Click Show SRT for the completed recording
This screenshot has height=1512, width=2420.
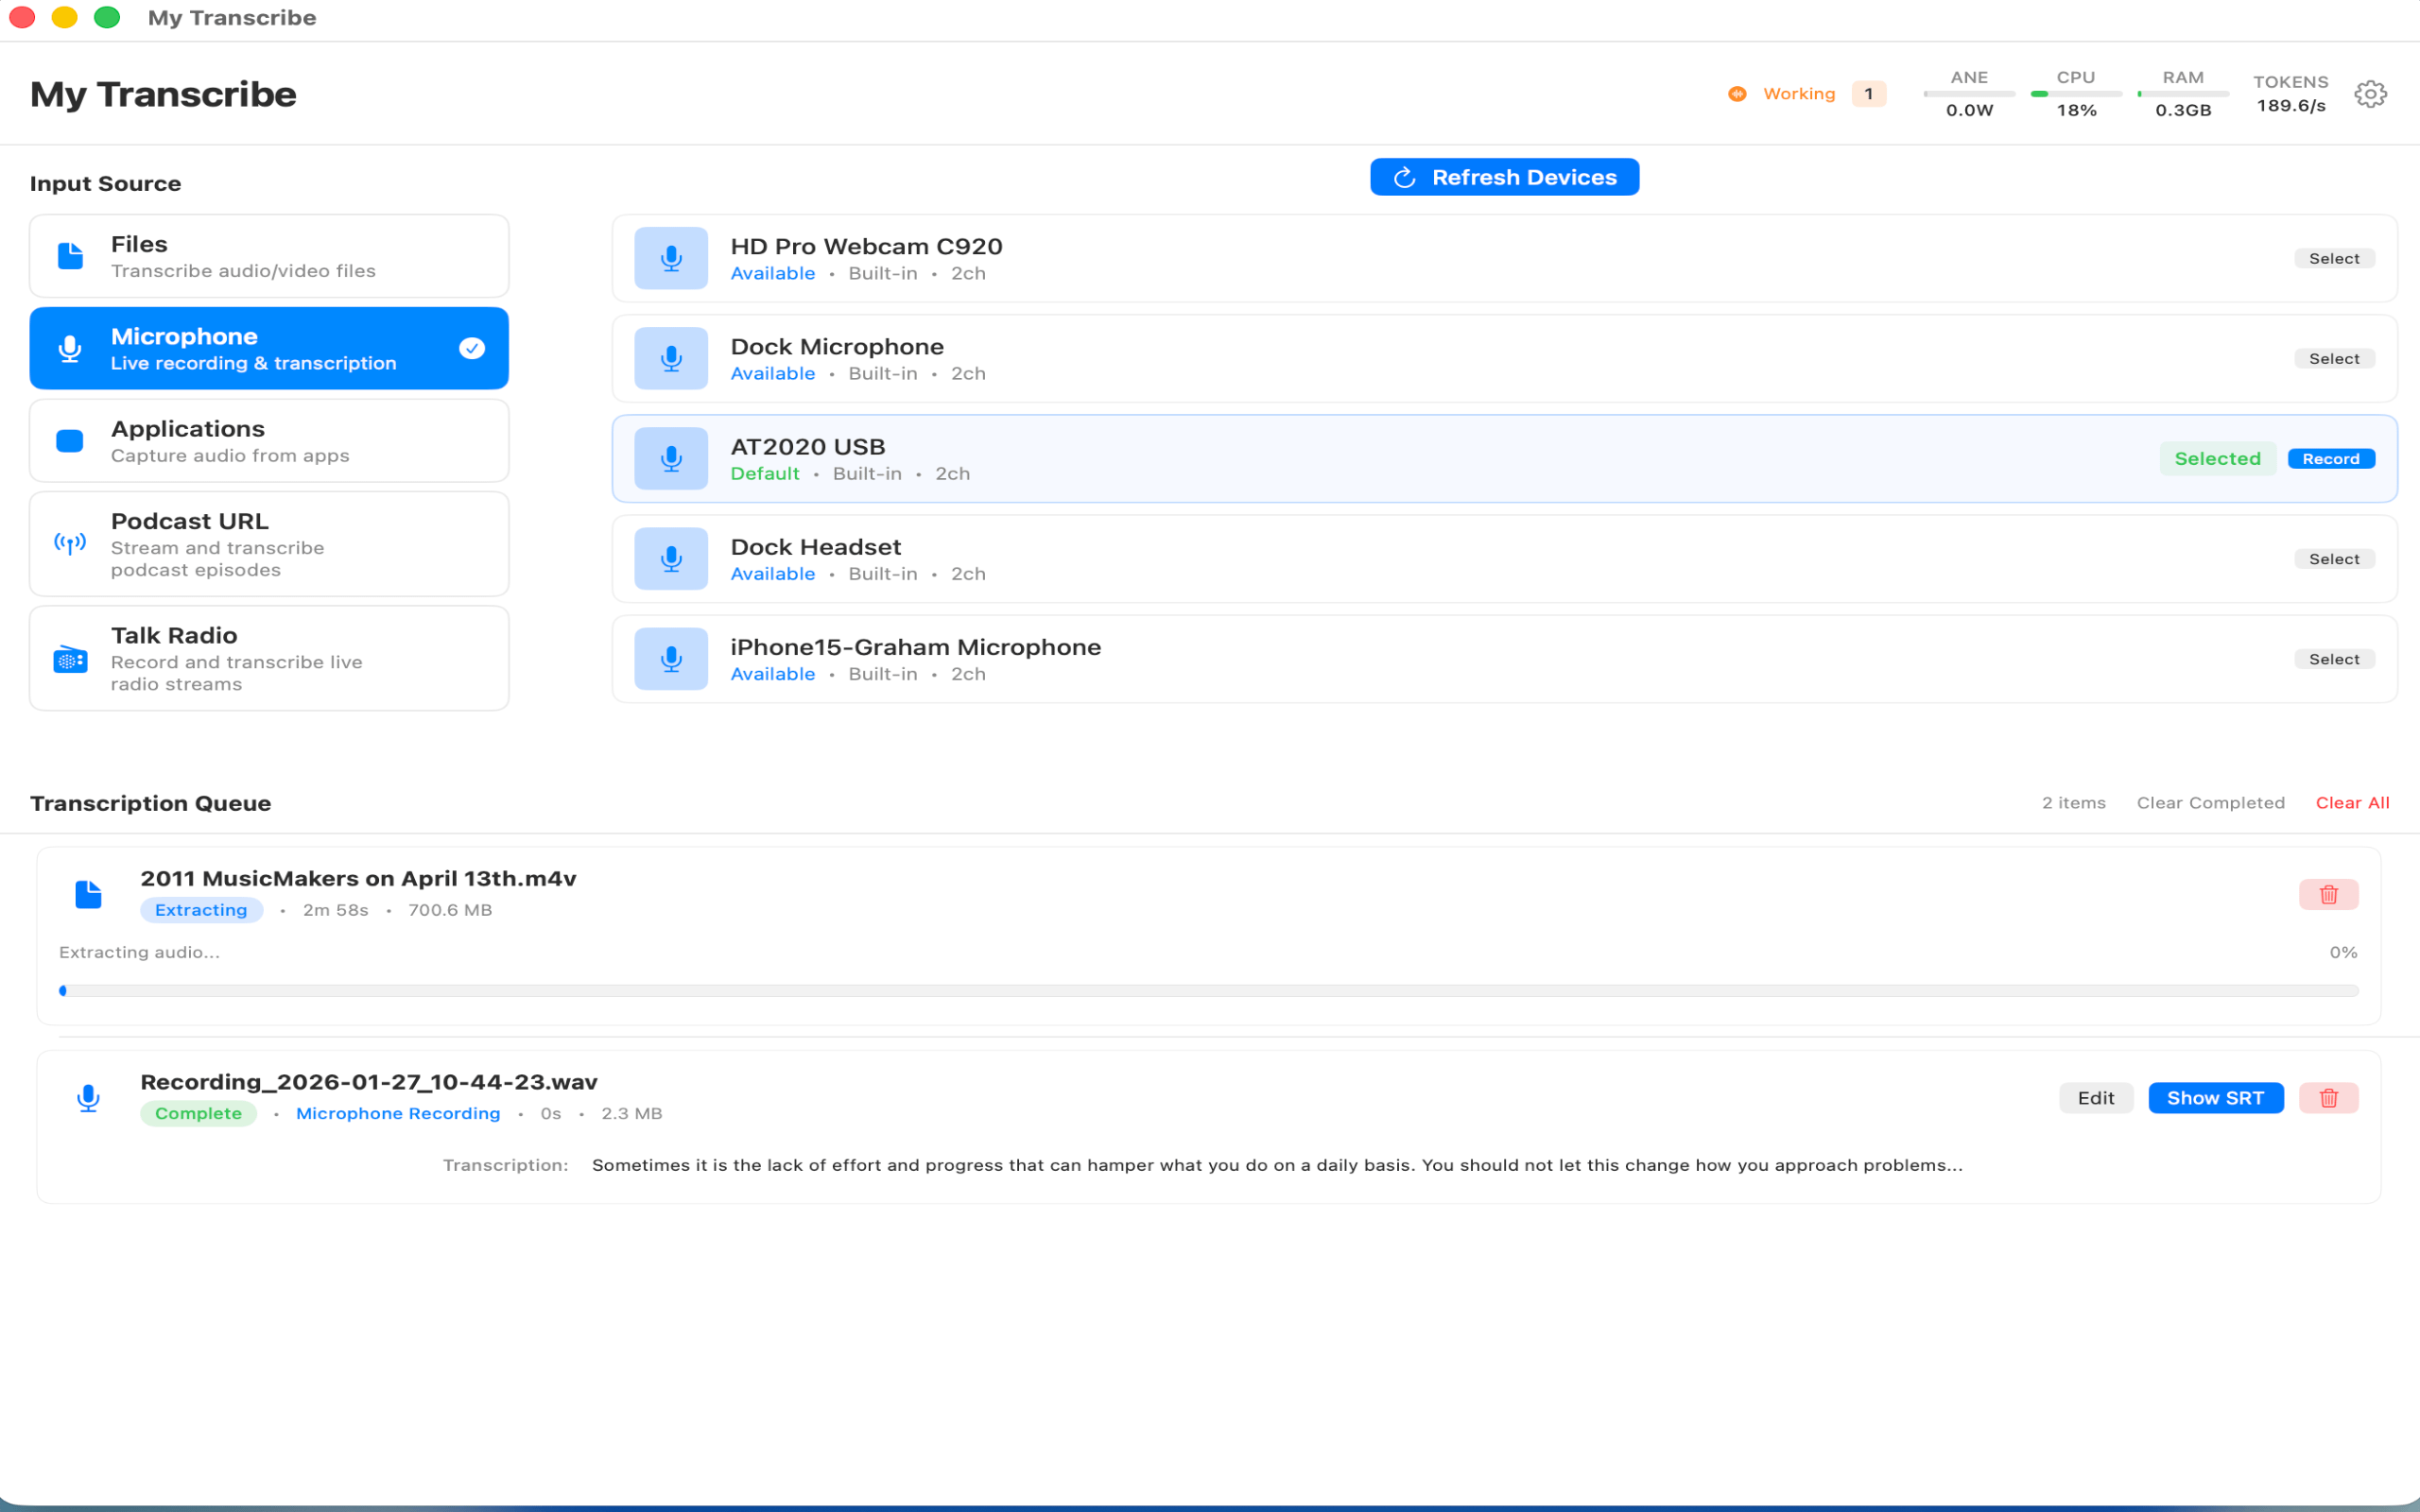pos(2215,1097)
